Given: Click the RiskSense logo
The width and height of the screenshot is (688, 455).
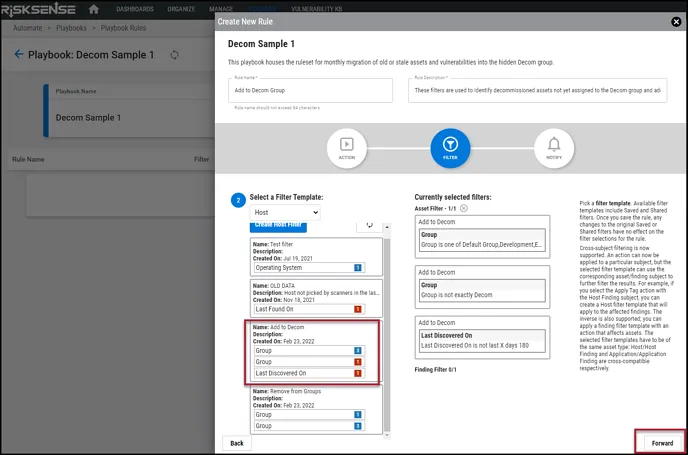Looking at the screenshot, I should [x=38, y=9].
